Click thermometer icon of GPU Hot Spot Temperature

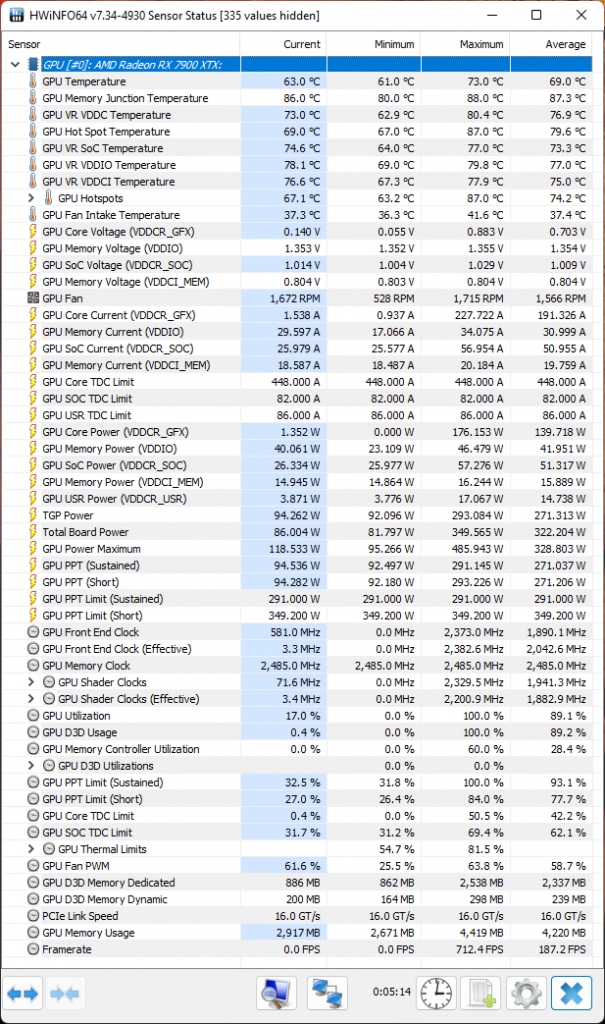(x=33, y=131)
